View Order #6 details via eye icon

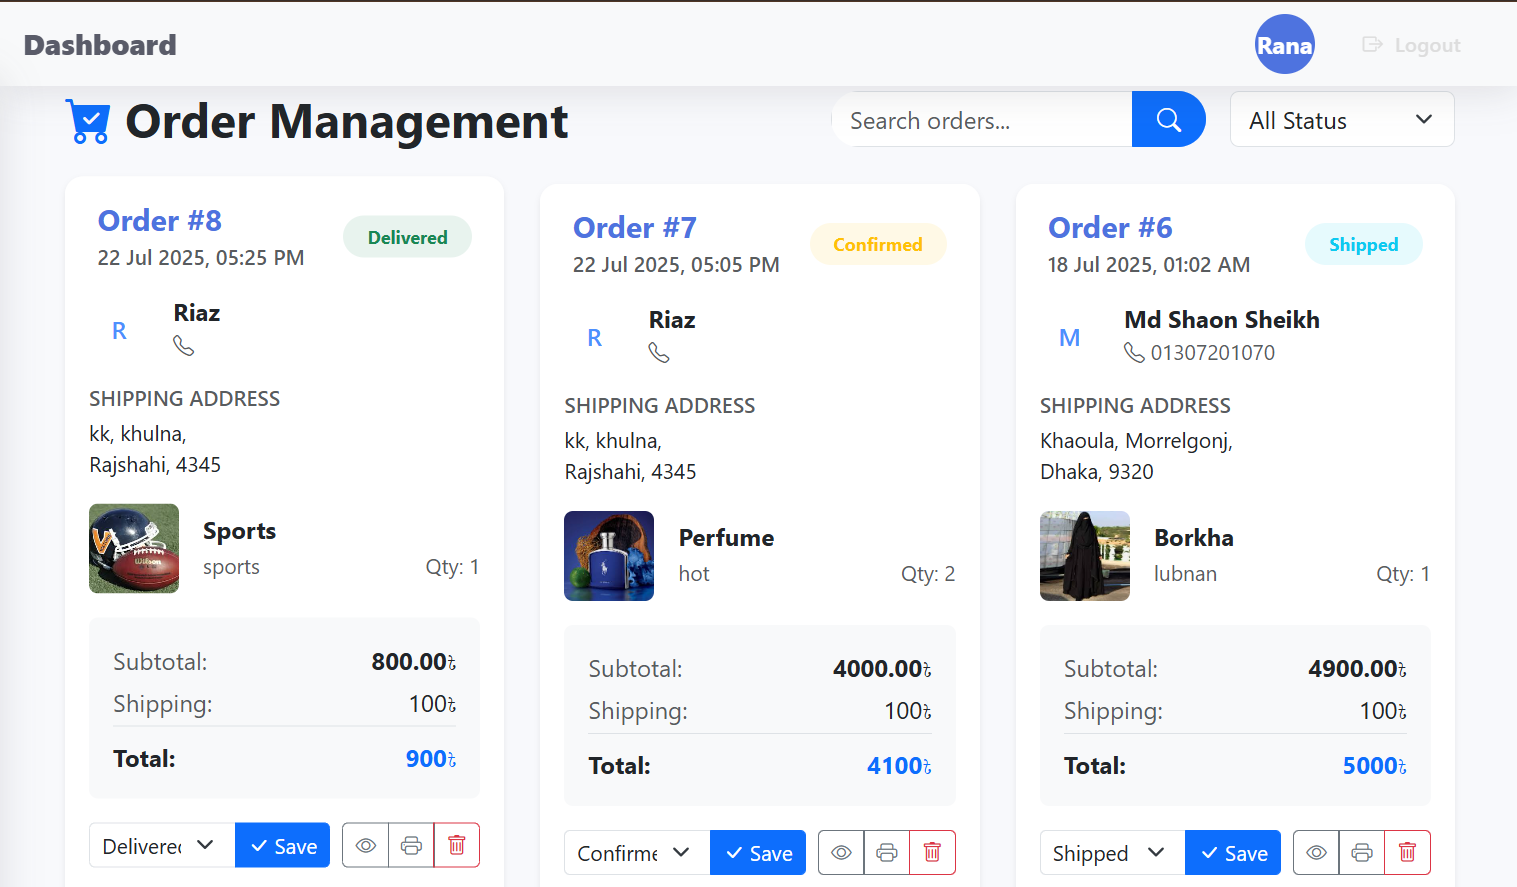(1316, 852)
